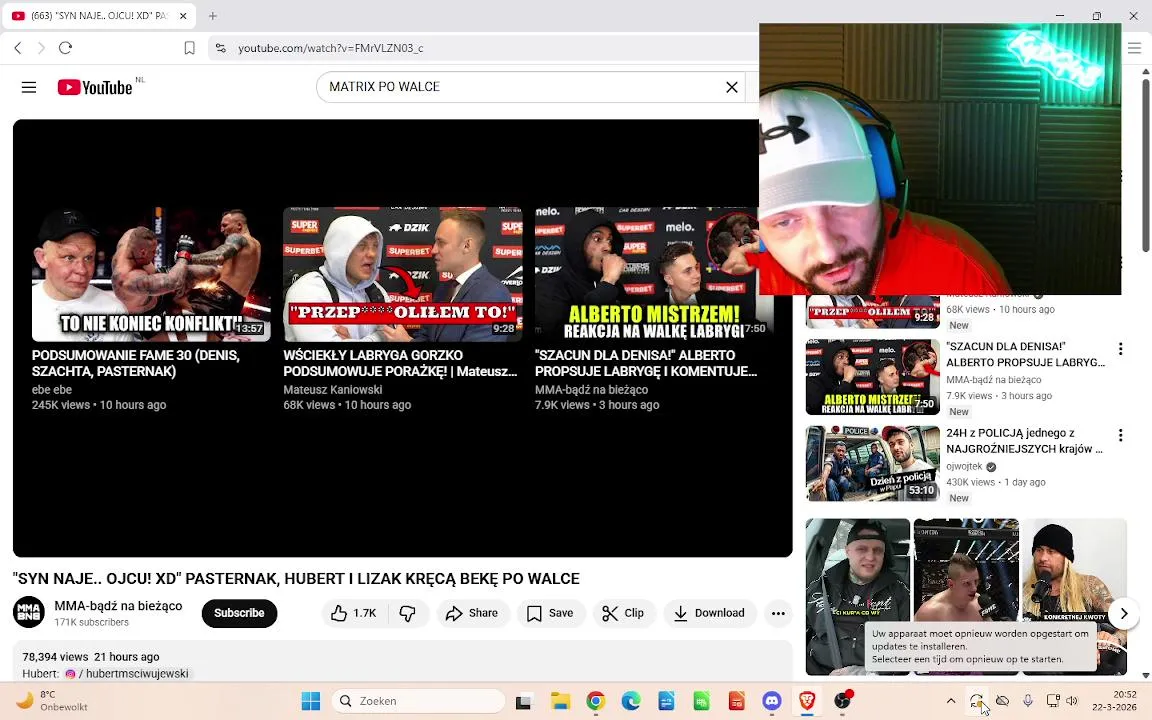1152x720 pixels.
Task: Go back with the browser back arrow
Action: (x=18, y=48)
